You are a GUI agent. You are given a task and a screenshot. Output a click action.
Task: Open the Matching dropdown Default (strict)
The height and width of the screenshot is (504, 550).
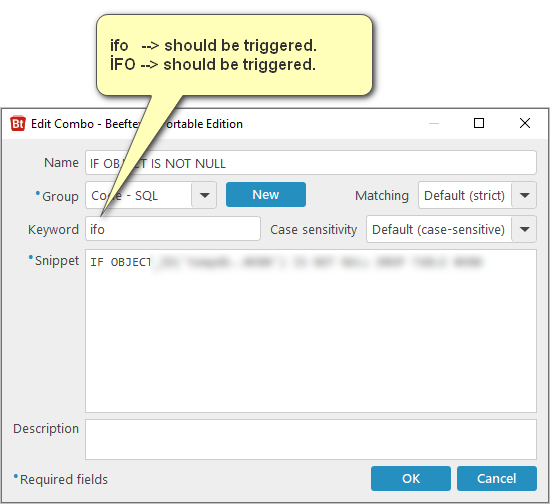click(x=477, y=195)
